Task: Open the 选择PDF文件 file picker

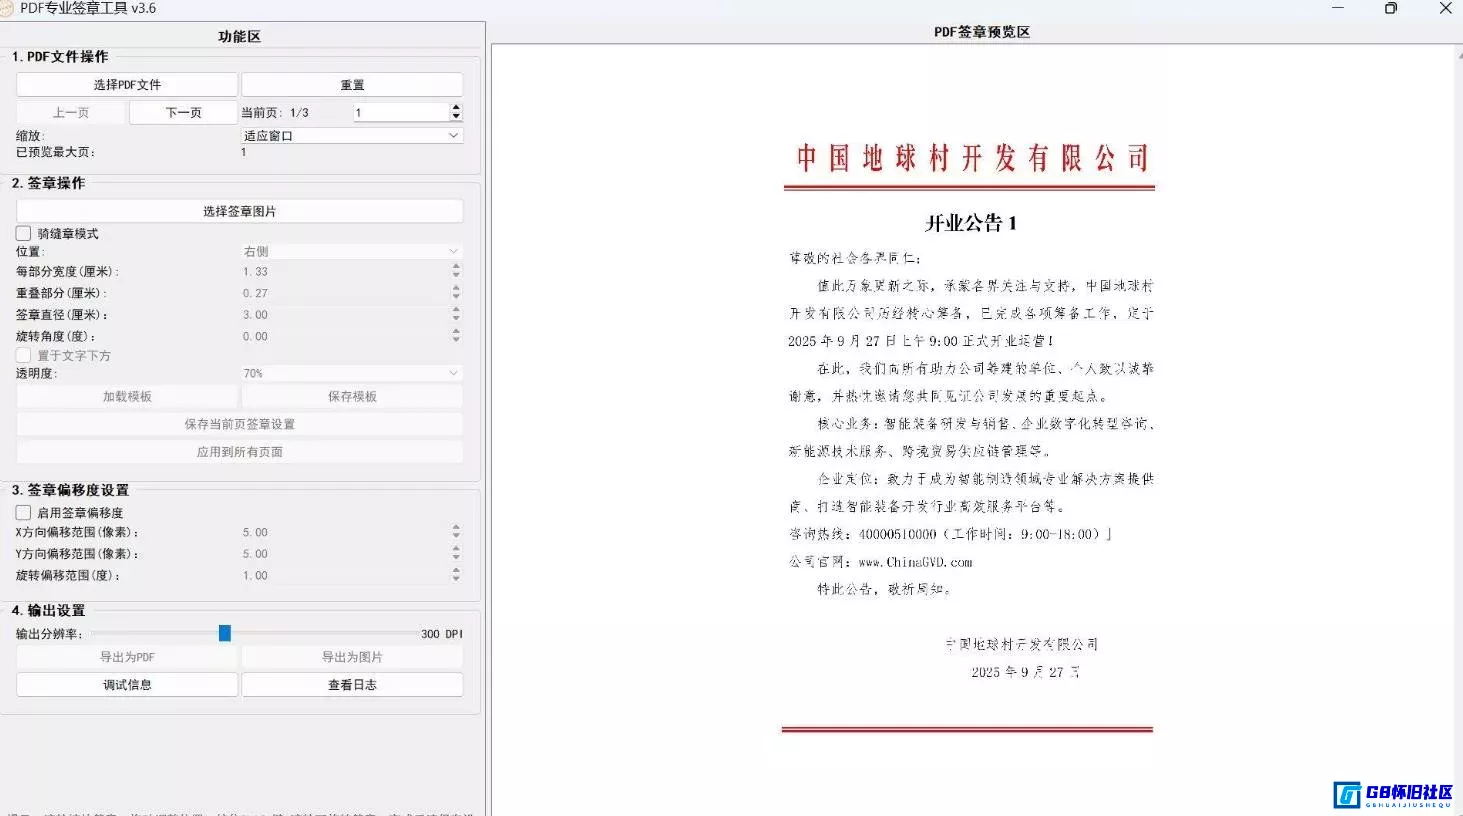Action: pyautogui.click(x=126, y=84)
